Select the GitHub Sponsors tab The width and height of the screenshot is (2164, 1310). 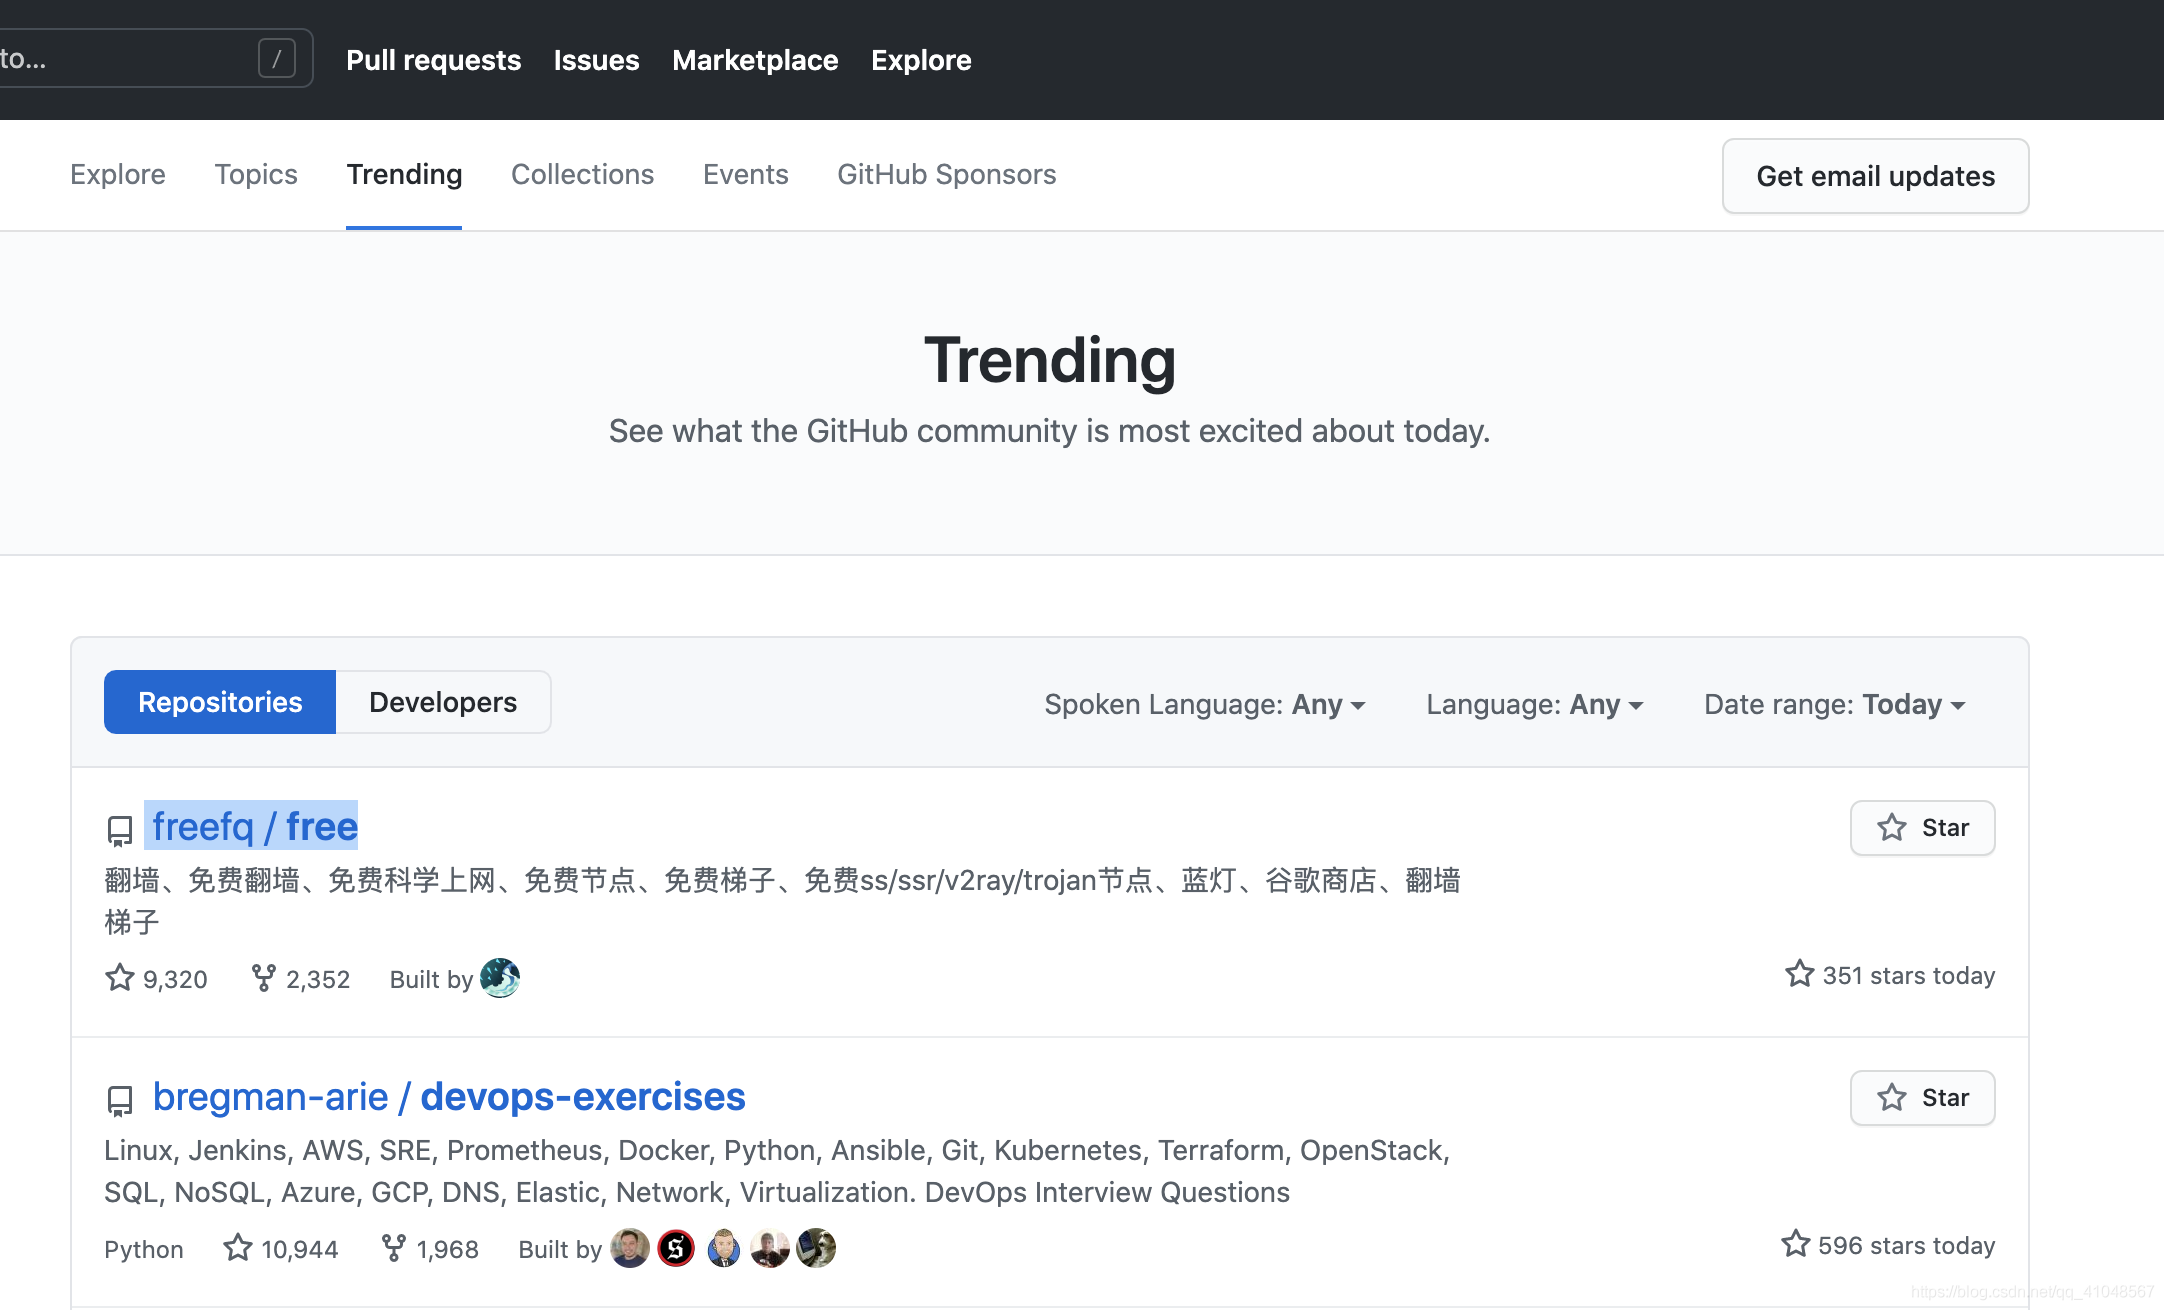pos(947,174)
